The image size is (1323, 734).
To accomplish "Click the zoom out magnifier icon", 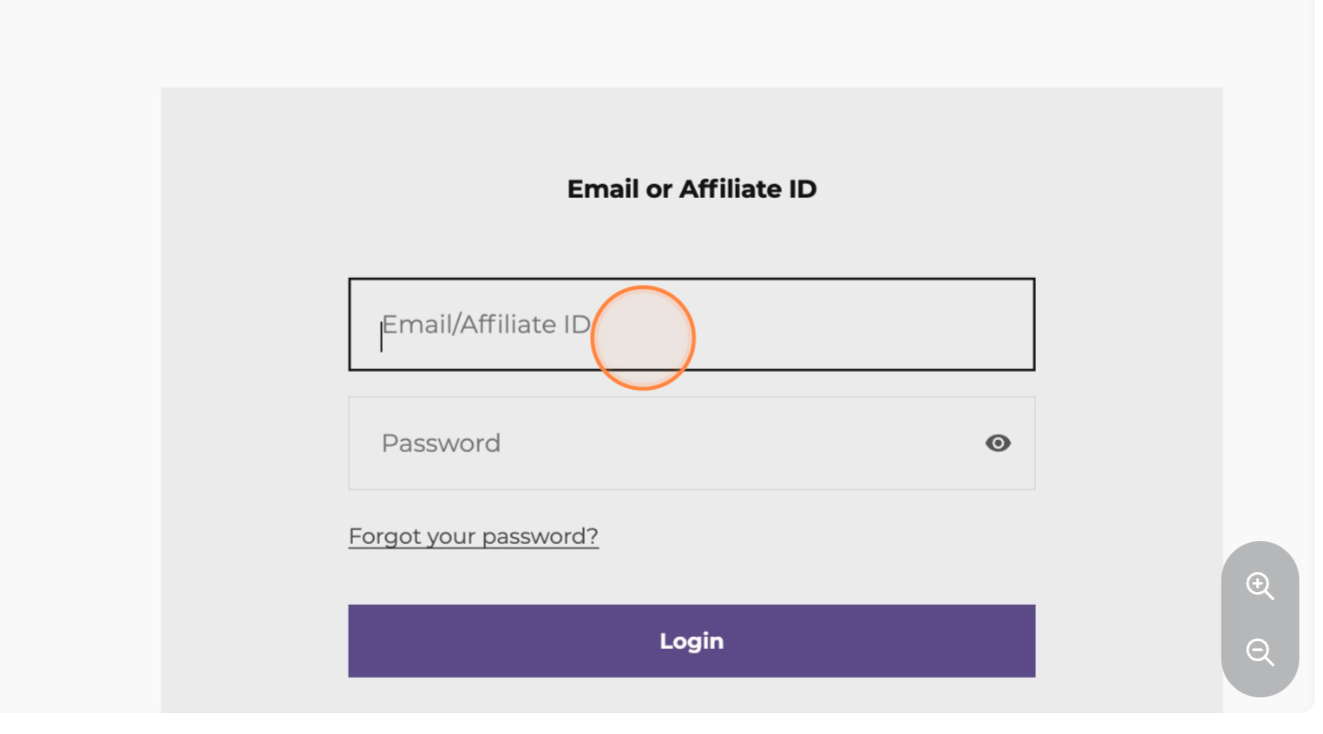I will (x=1259, y=653).
